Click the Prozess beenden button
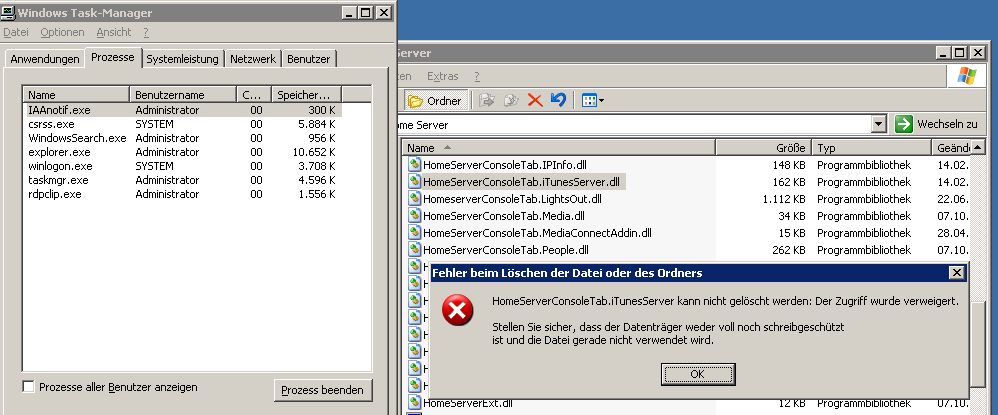This screenshot has width=998, height=415. point(323,390)
